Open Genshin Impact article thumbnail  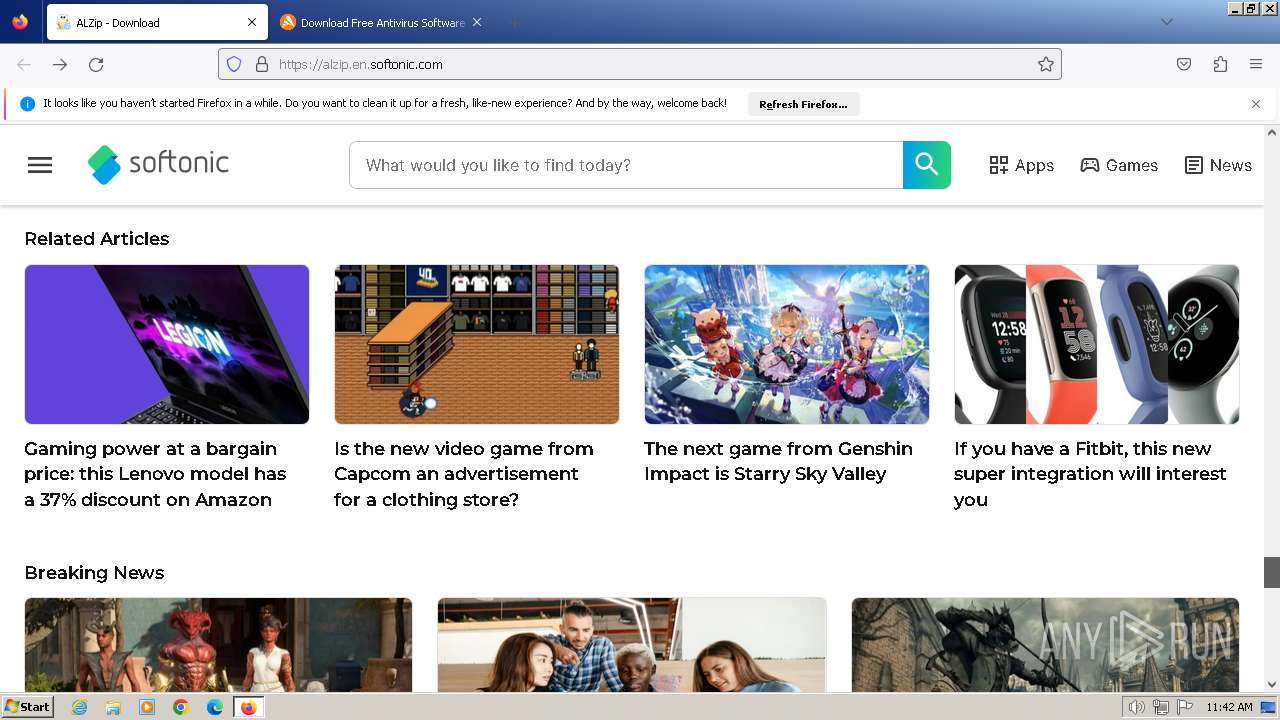pyautogui.click(x=787, y=344)
